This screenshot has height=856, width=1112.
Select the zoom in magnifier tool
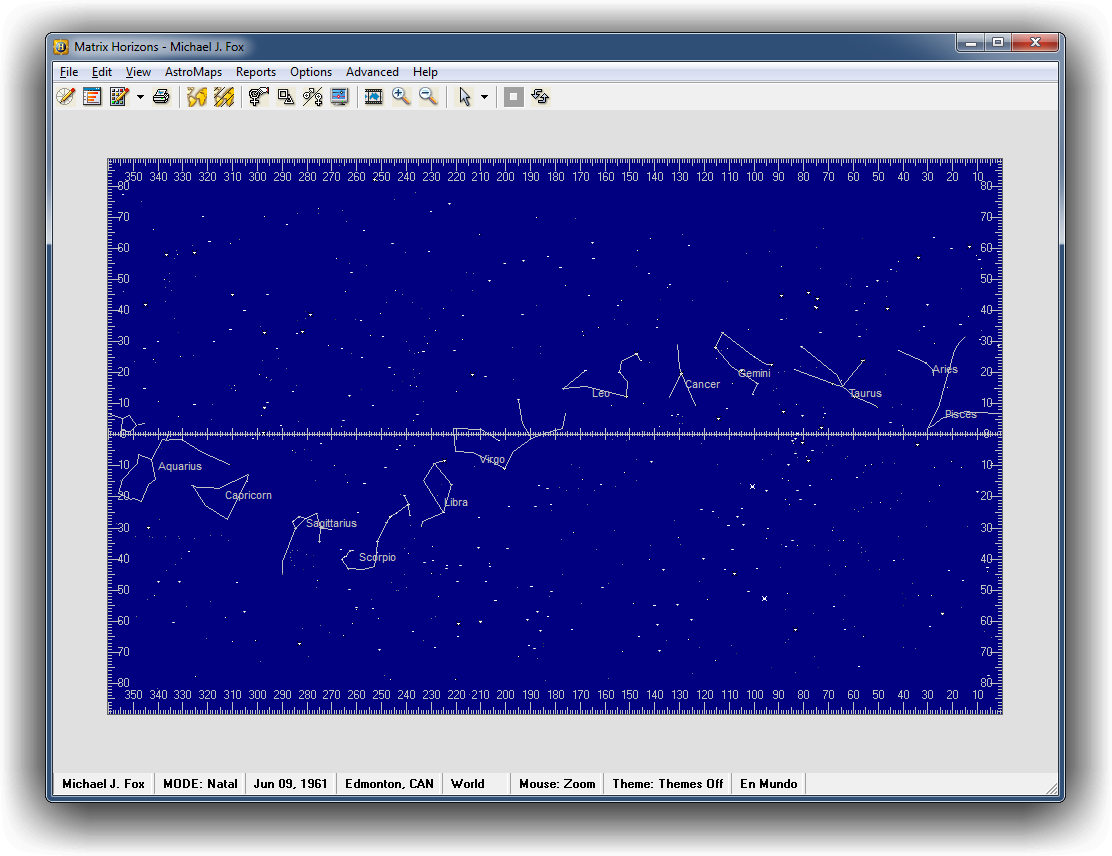point(401,96)
